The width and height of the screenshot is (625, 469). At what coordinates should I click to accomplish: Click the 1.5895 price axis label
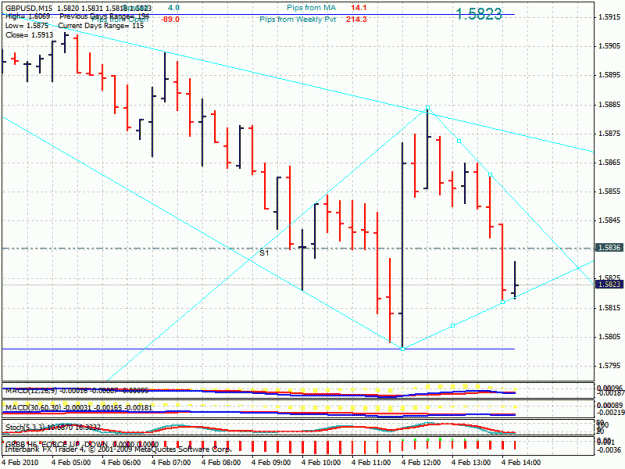(x=610, y=75)
